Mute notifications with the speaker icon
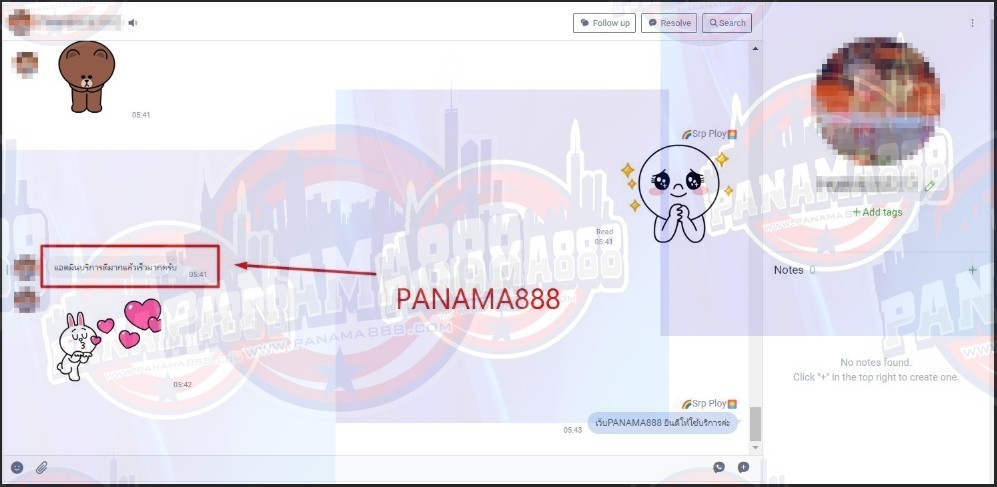The width and height of the screenshot is (997, 487). (132, 23)
